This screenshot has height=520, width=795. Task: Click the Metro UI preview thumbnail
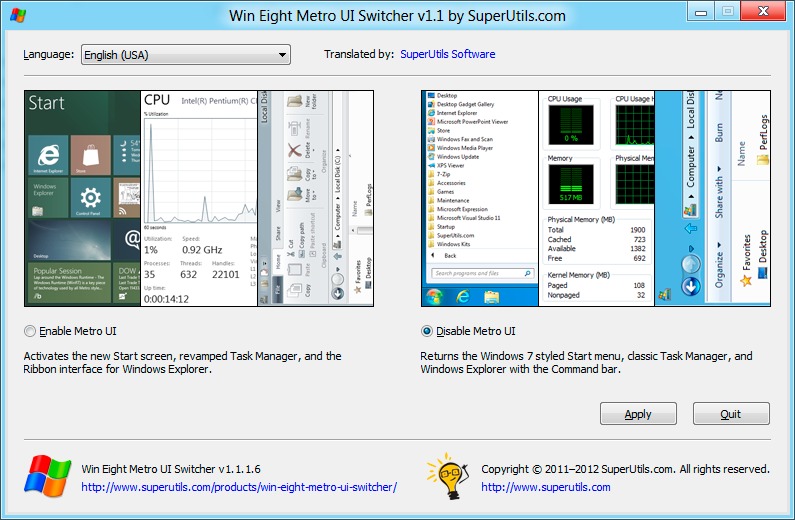(198, 198)
